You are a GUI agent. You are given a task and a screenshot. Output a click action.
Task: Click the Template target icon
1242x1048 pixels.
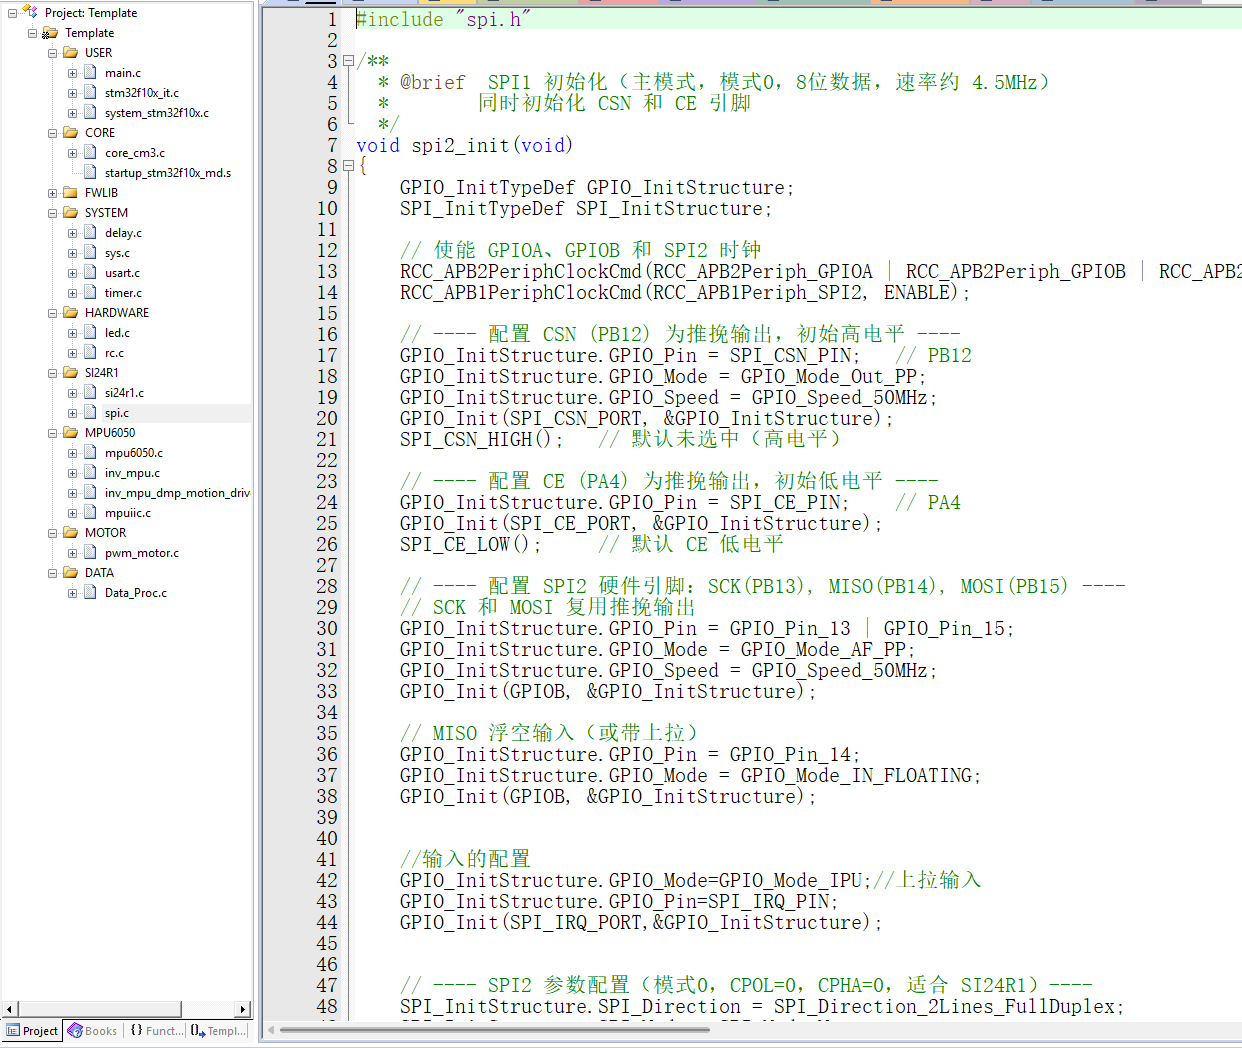pyautogui.click(x=50, y=32)
